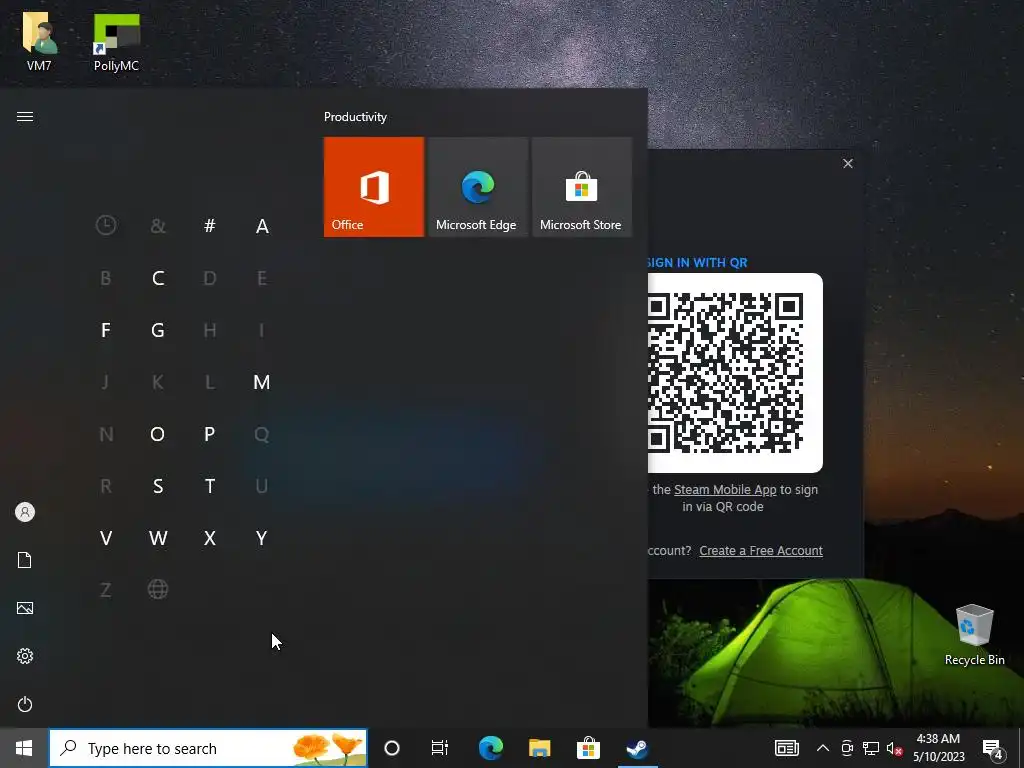
Task: Click the Windows Start button
Action: pos(24,748)
